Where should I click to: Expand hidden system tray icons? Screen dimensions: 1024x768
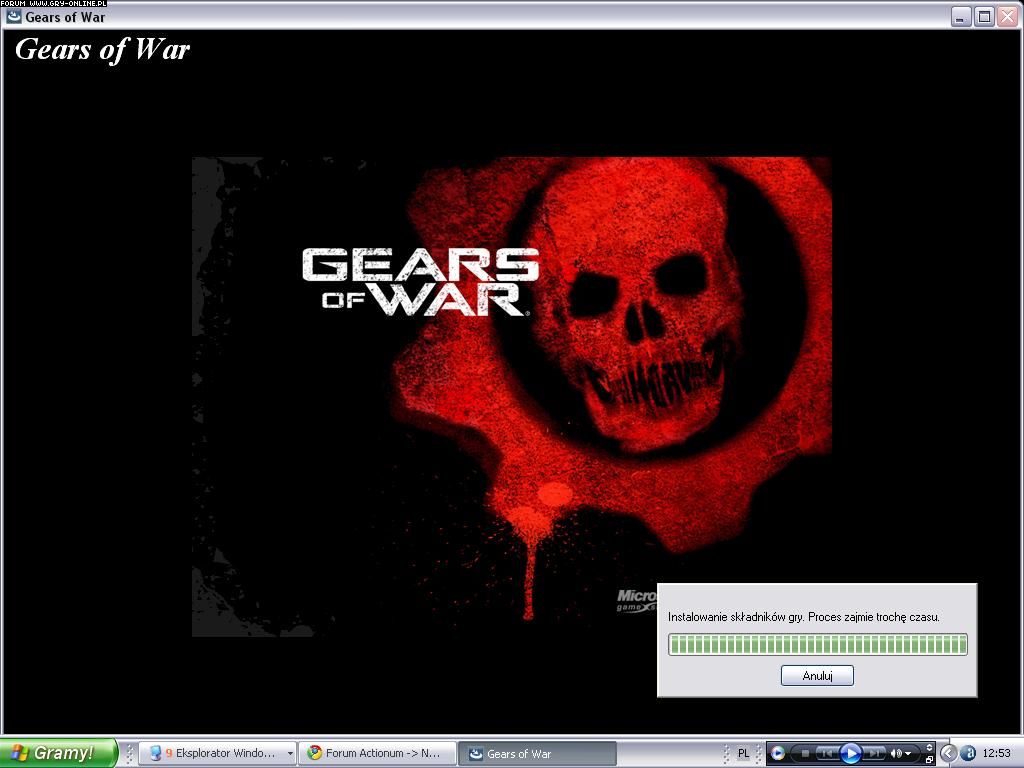tap(948, 753)
